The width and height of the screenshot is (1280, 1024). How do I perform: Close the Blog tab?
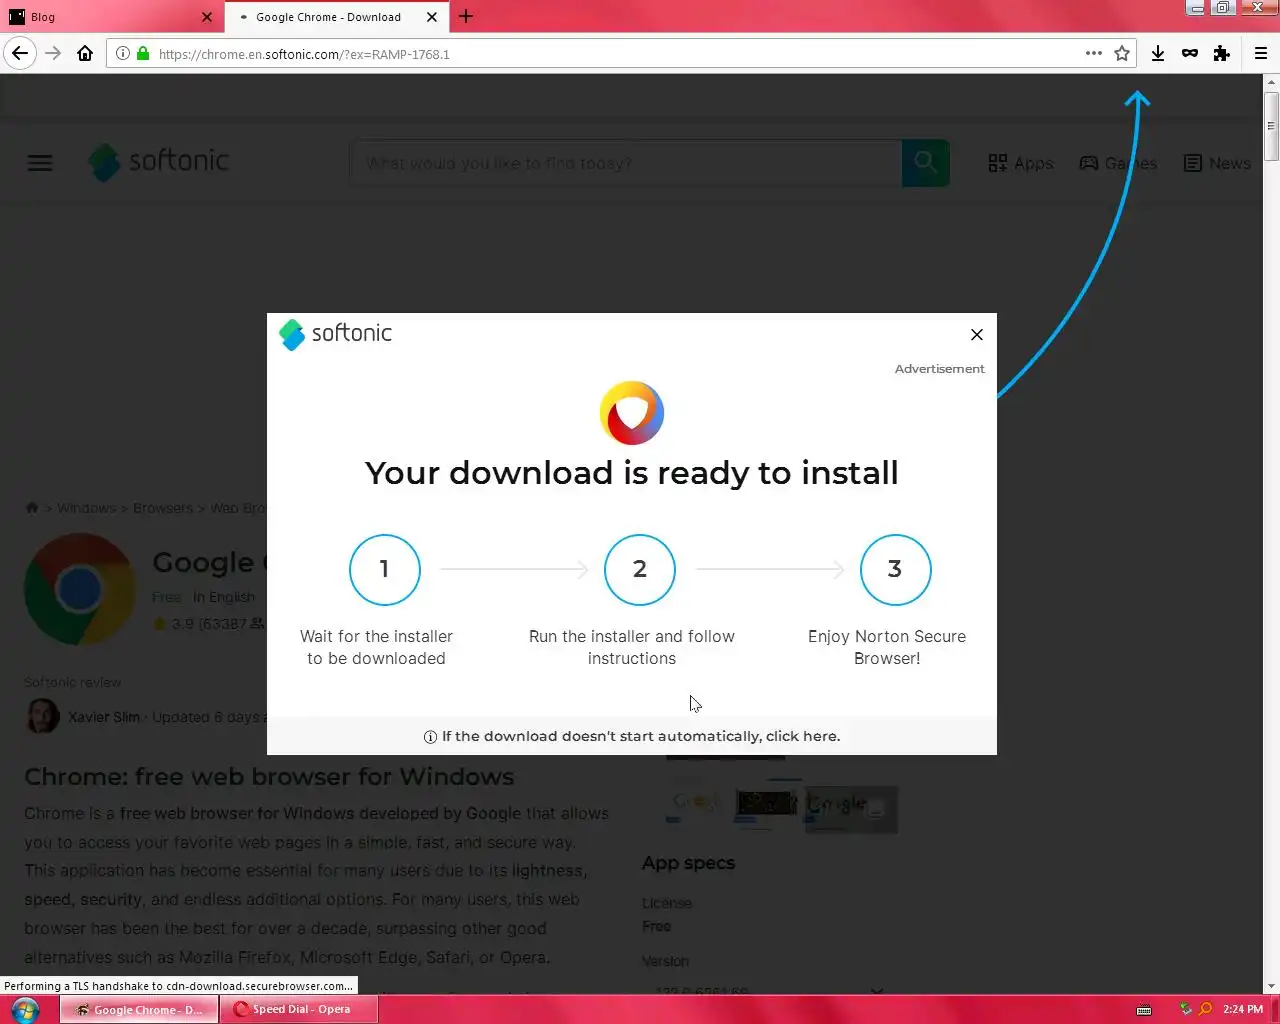coord(207,17)
